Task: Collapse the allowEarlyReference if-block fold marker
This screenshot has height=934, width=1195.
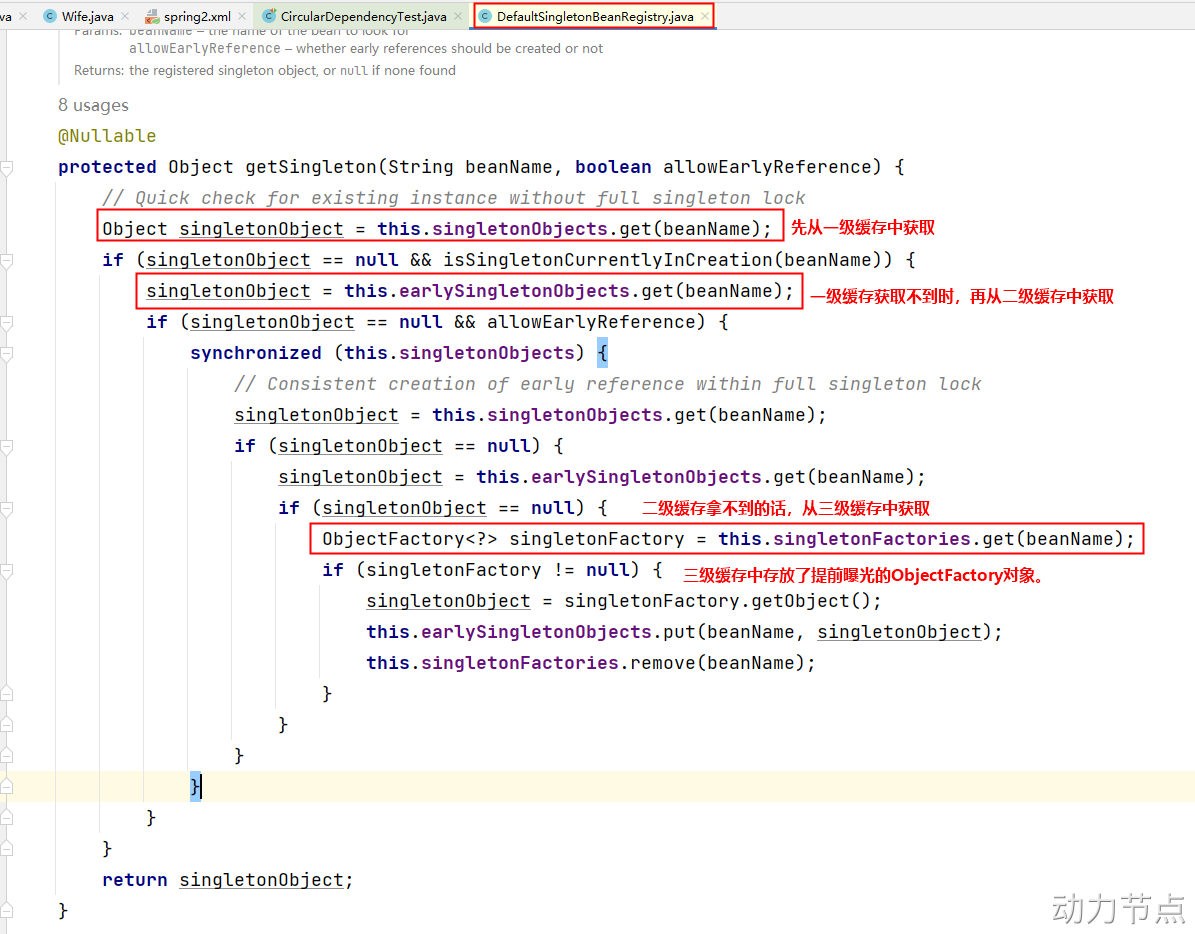Action: pos(7,323)
